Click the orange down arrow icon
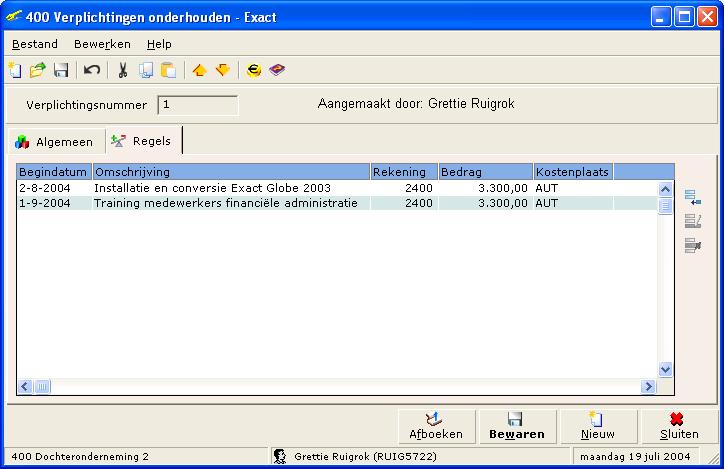 [x=223, y=70]
